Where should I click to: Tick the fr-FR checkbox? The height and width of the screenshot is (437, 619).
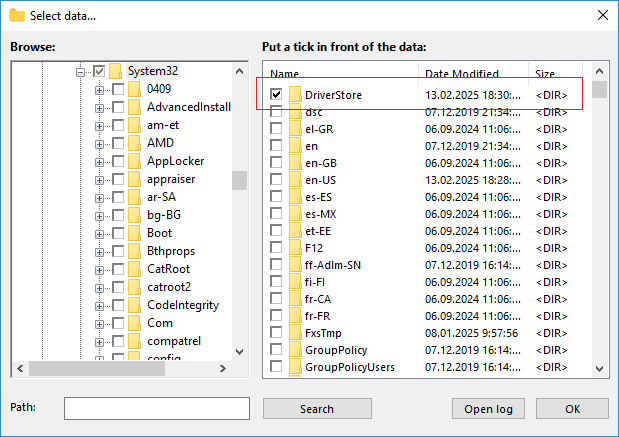click(x=276, y=315)
